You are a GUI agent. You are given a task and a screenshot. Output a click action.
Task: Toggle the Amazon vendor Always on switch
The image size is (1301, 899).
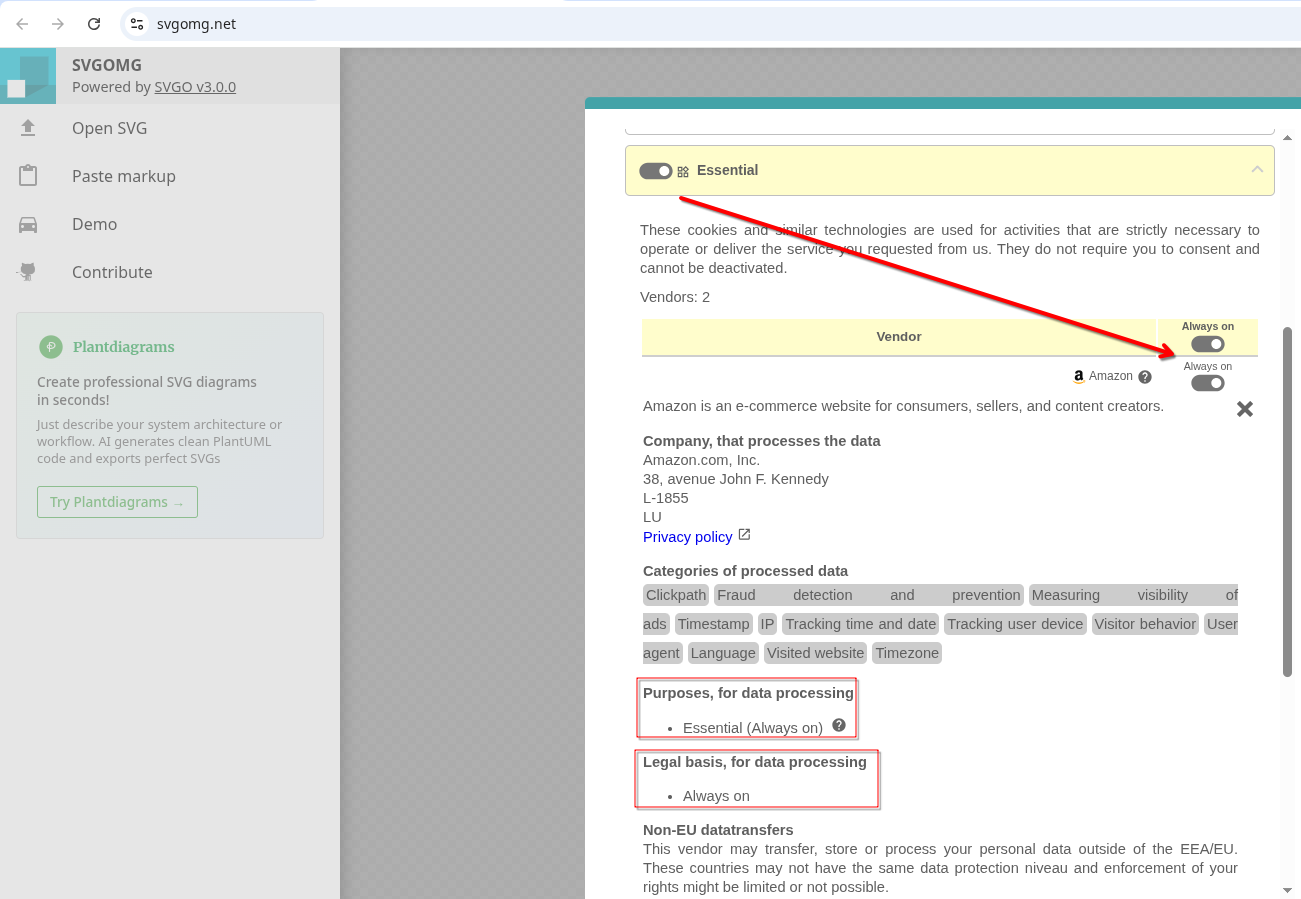(1207, 383)
